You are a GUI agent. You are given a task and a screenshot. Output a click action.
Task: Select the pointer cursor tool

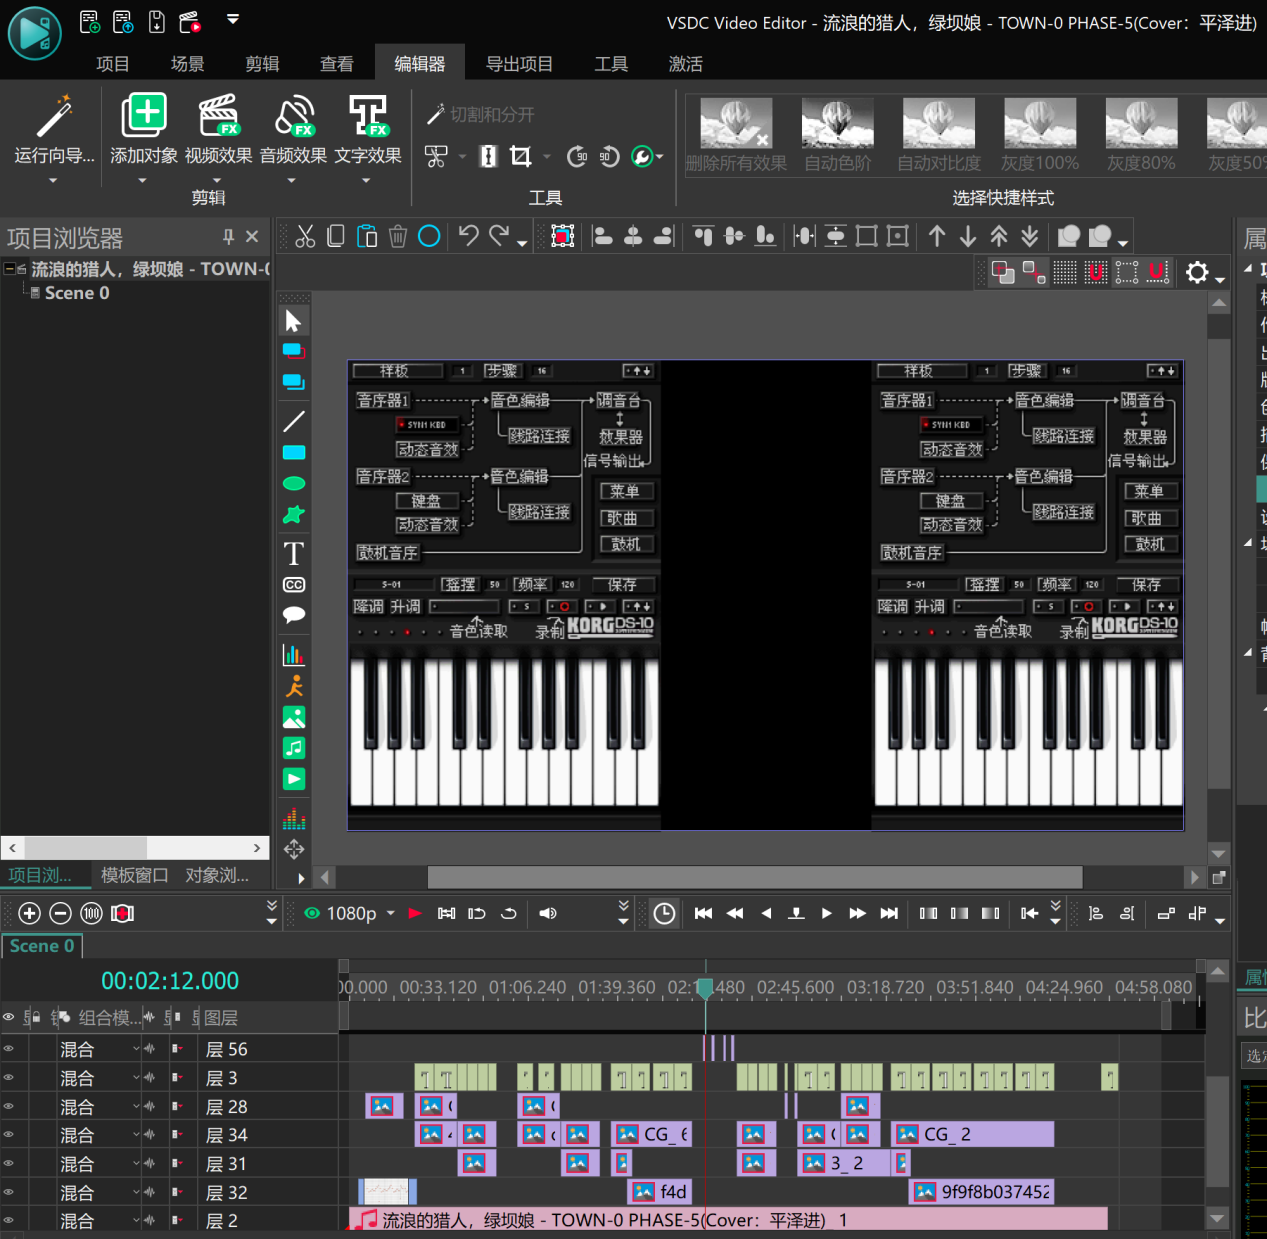pos(293,321)
